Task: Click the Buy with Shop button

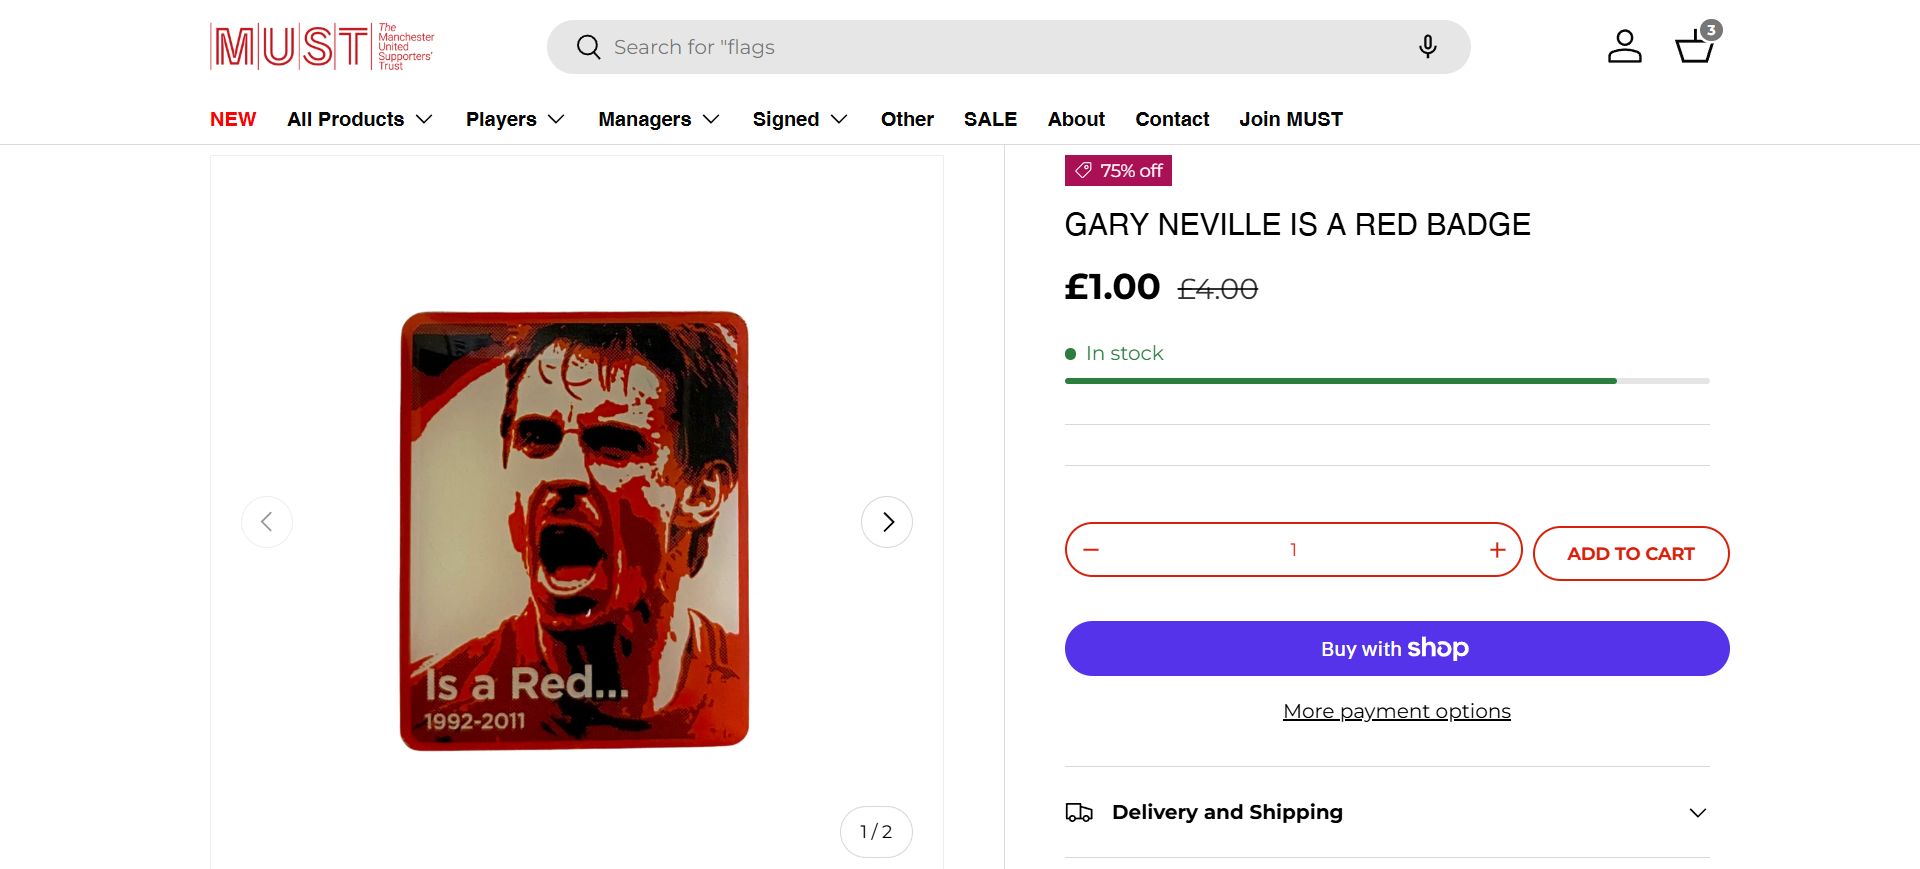Action: point(1396,648)
